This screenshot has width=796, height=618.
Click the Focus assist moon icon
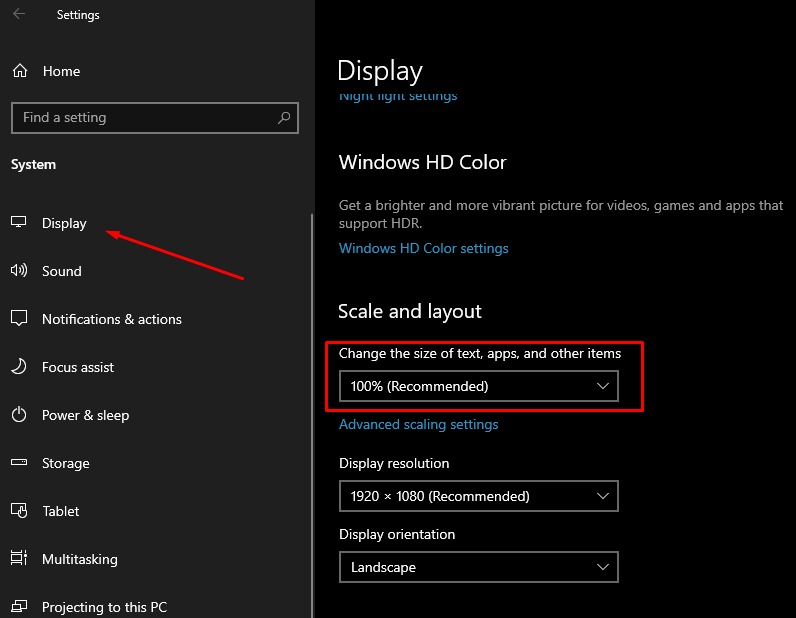(x=19, y=366)
